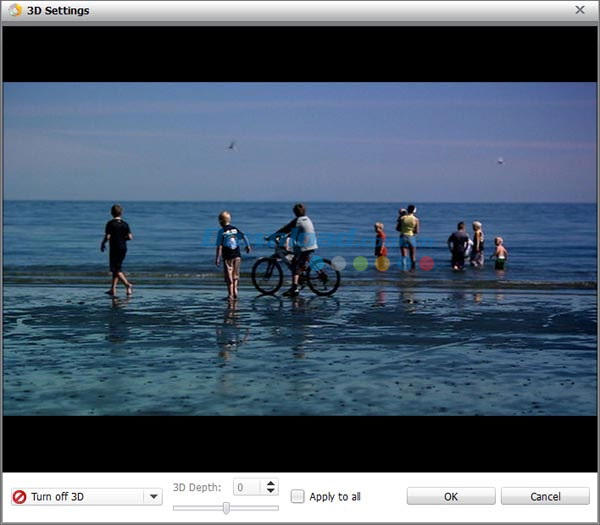Click the red Turn off 3D icon
The height and width of the screenshot is (525, 600).
[20, 497]
